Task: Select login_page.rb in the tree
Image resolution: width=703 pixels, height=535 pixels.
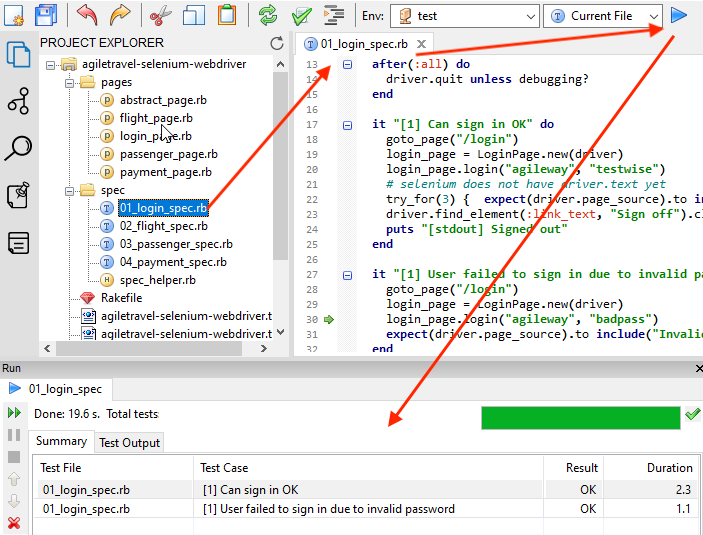Action: (156, 136)
